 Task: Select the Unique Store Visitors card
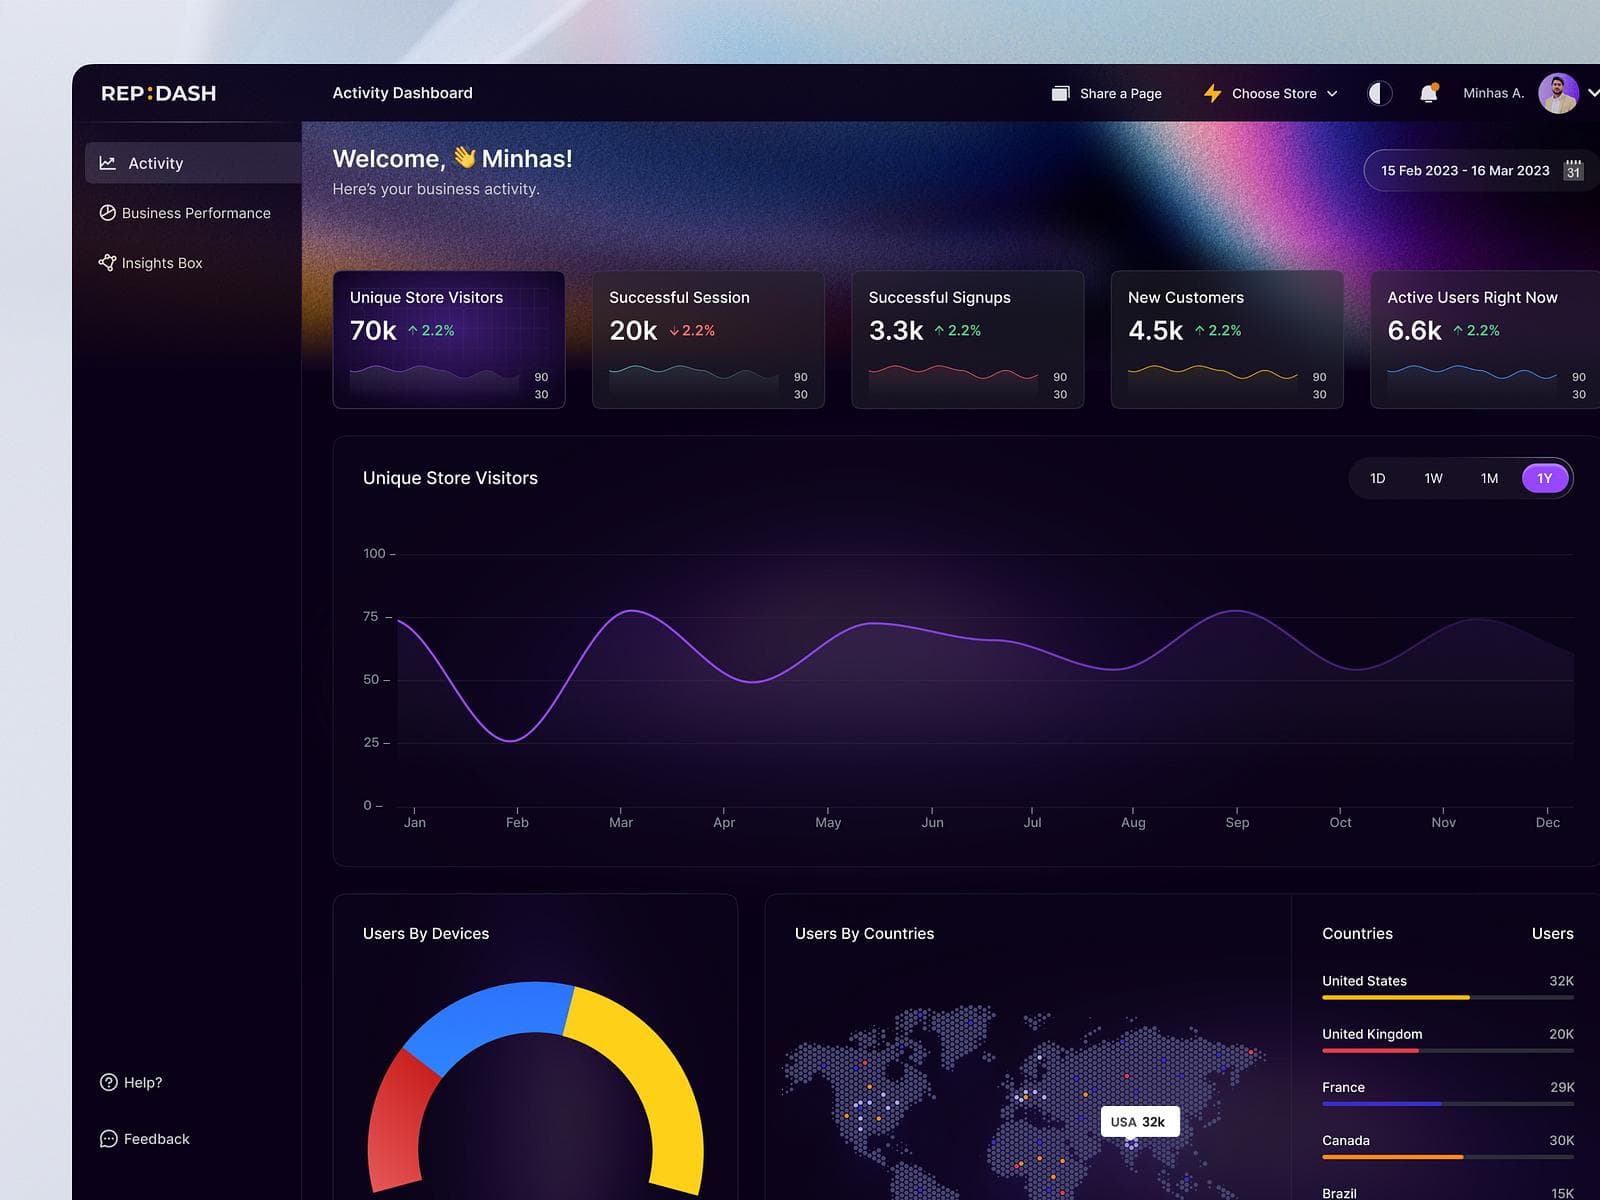(449, 339)
